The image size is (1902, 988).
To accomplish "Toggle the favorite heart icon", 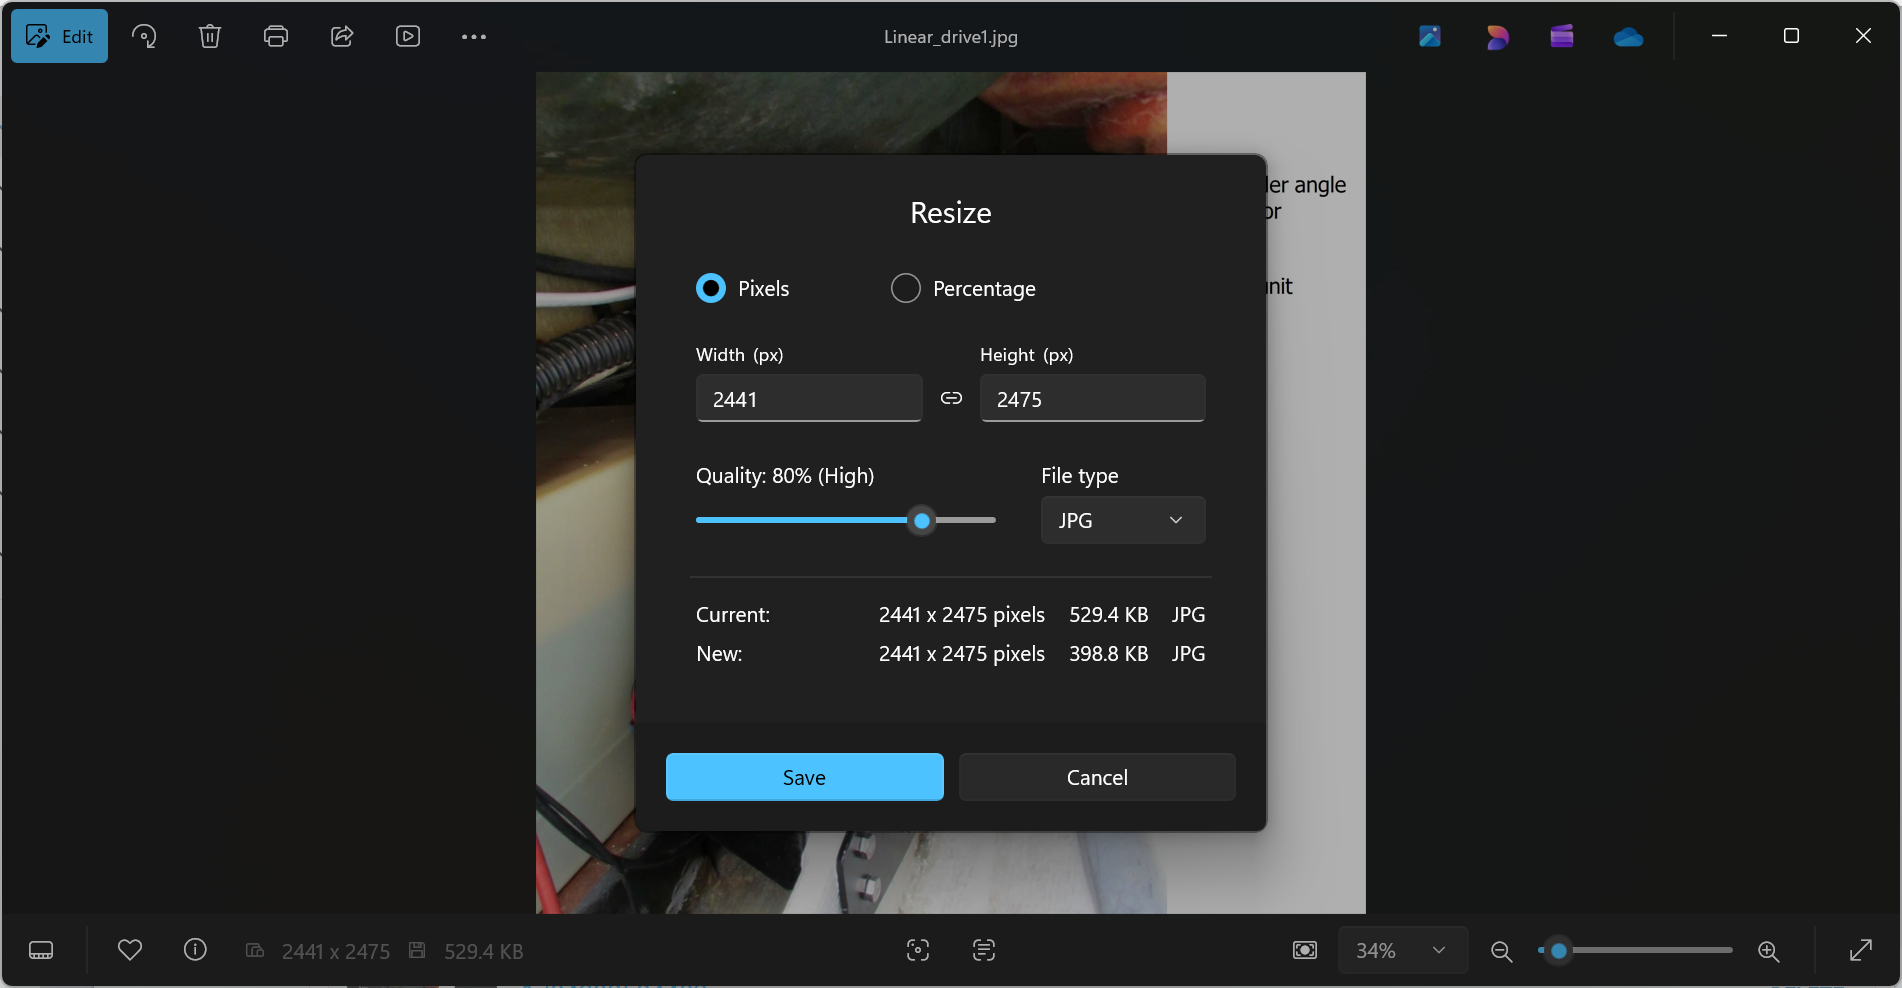I will pyautogui.click(x=130, y=950).
